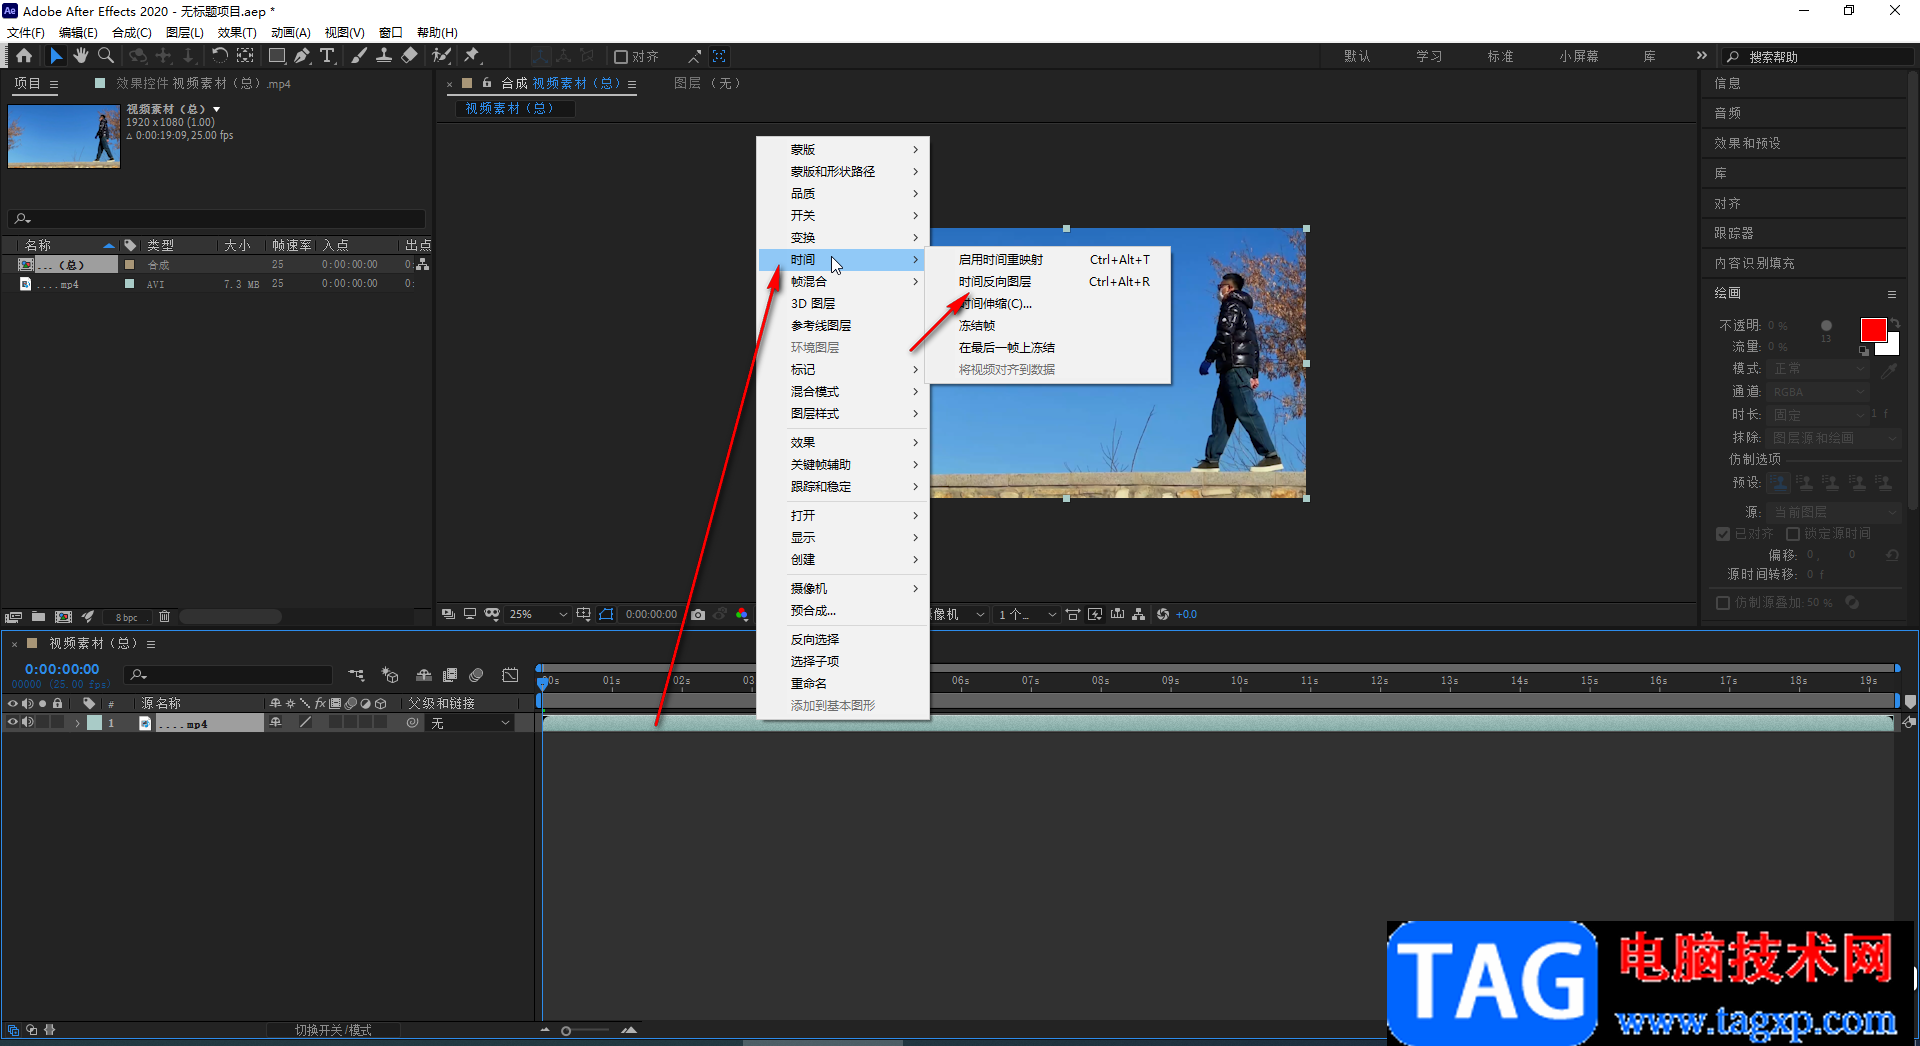This screenshot has width=1920, height=1046.
Task: Toggle video eye for mp4 layer
Action: point(13,723)
